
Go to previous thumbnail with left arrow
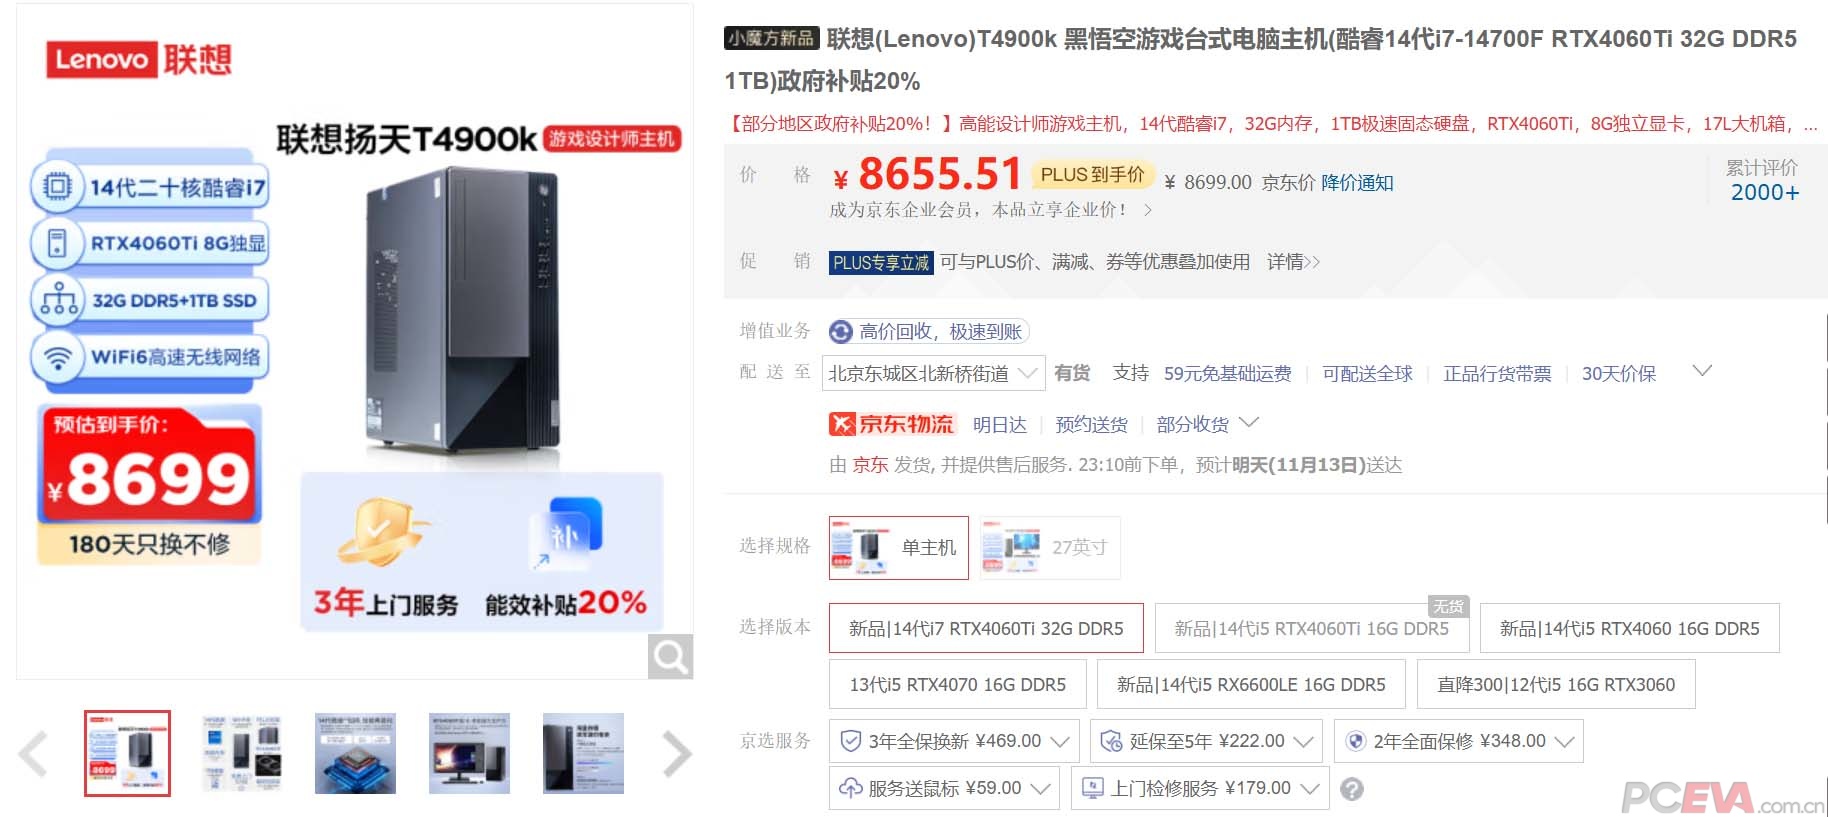click(x=33, y=754)
